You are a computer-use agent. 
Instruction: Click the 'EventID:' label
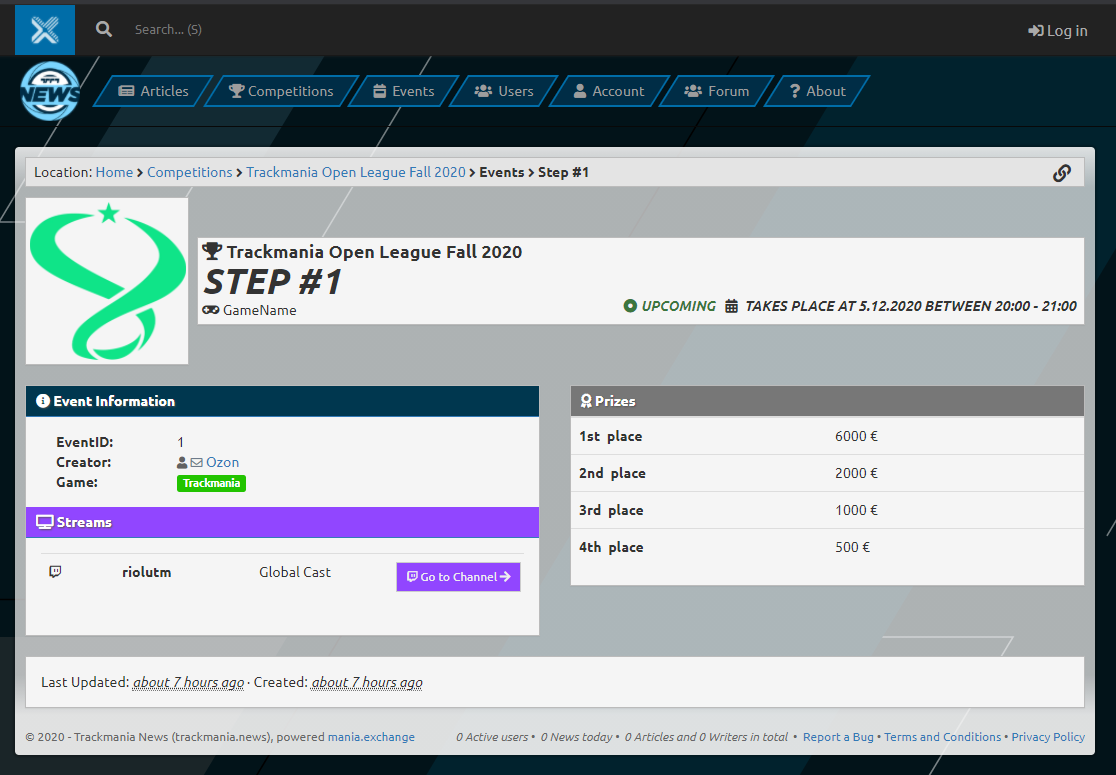coord(85,442)
